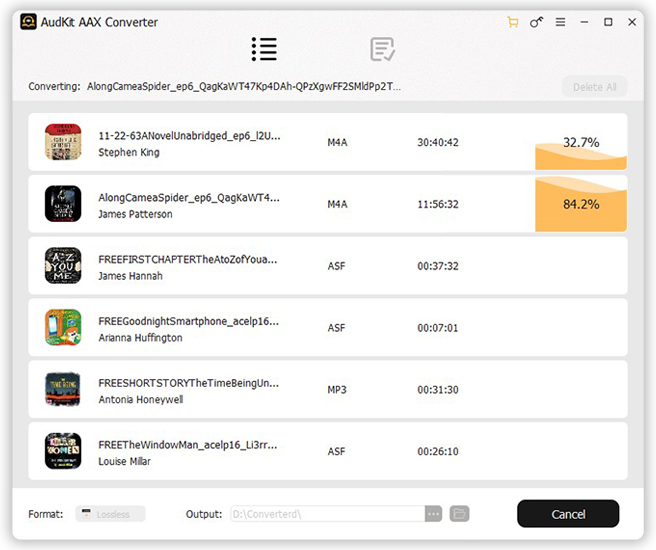
Task: Click ASF format of James Hannah row
Action: coord(336,266)
